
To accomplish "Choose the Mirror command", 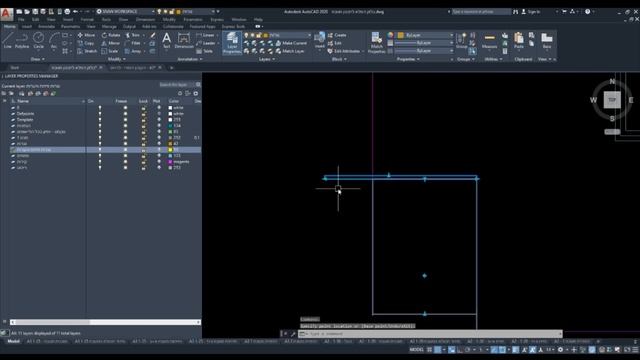I will point(111,43).
